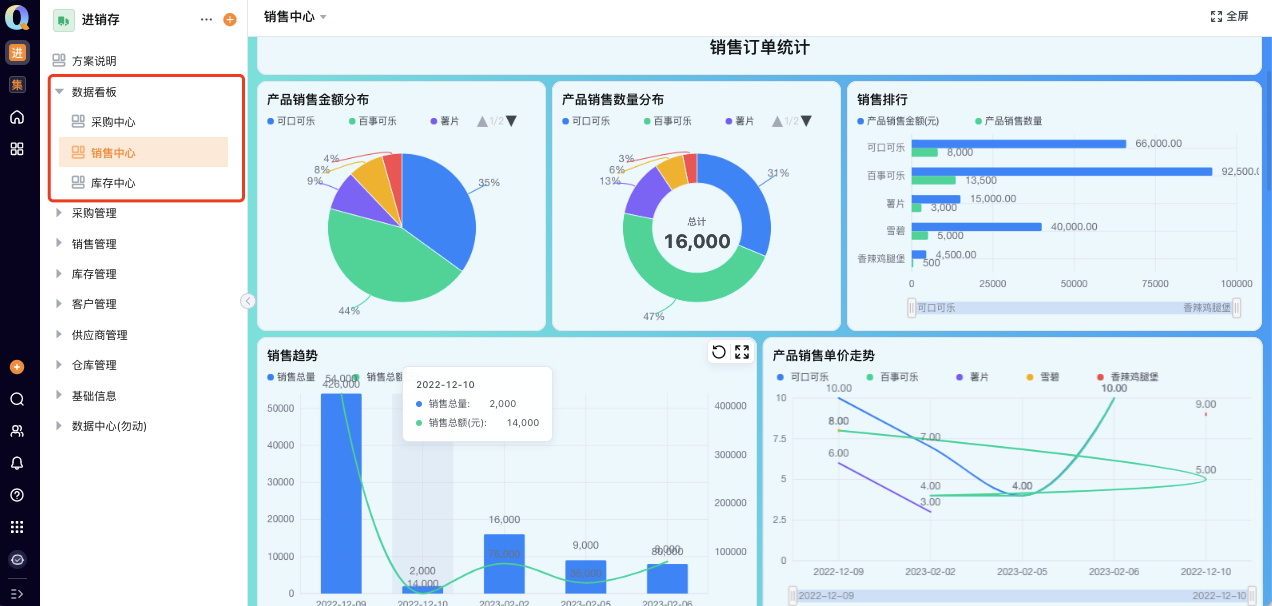1272x606 pixels.
Task: Click the Q logo icon at top-left
Action: tap(17, 18)
